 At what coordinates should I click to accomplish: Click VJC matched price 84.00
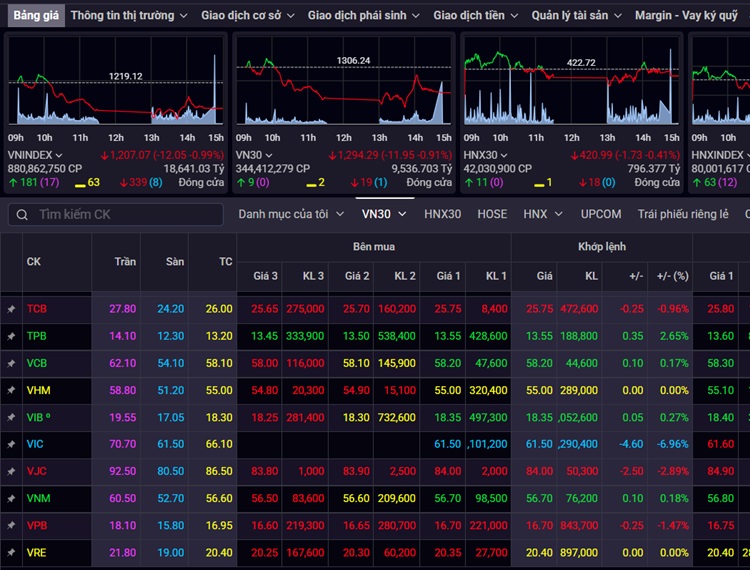coord(540,471)
